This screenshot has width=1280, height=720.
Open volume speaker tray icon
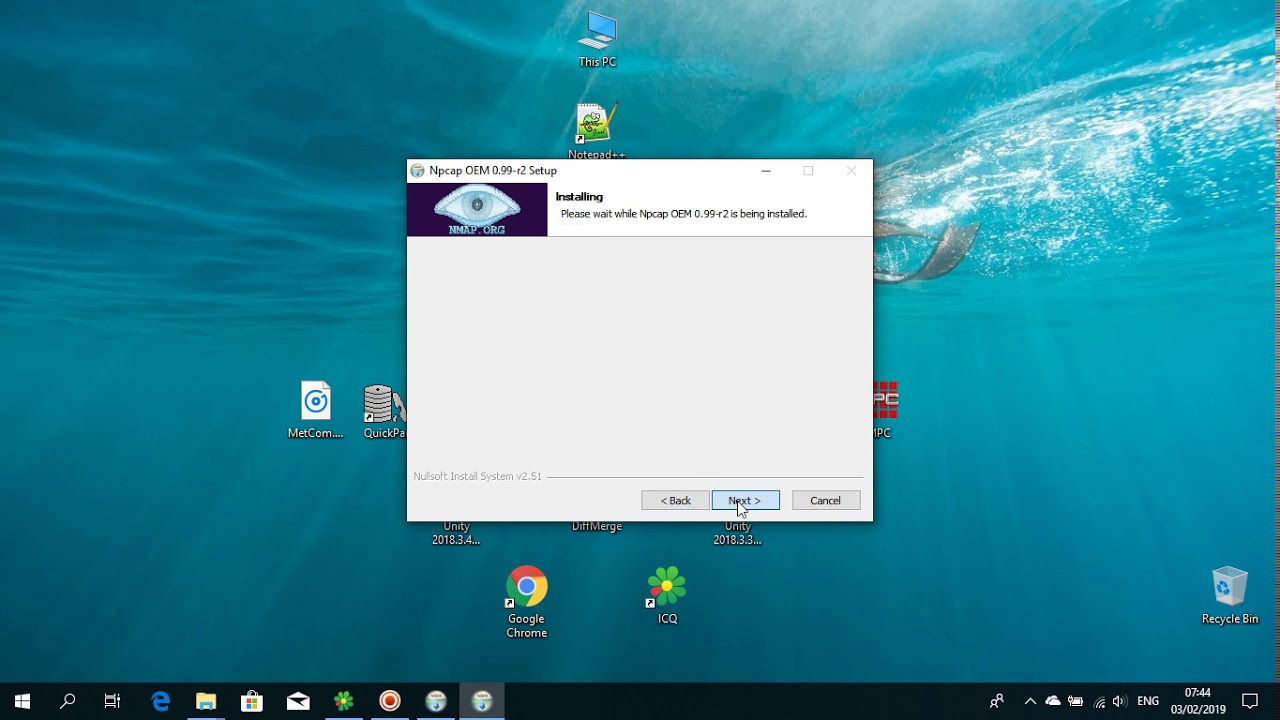1119,701
